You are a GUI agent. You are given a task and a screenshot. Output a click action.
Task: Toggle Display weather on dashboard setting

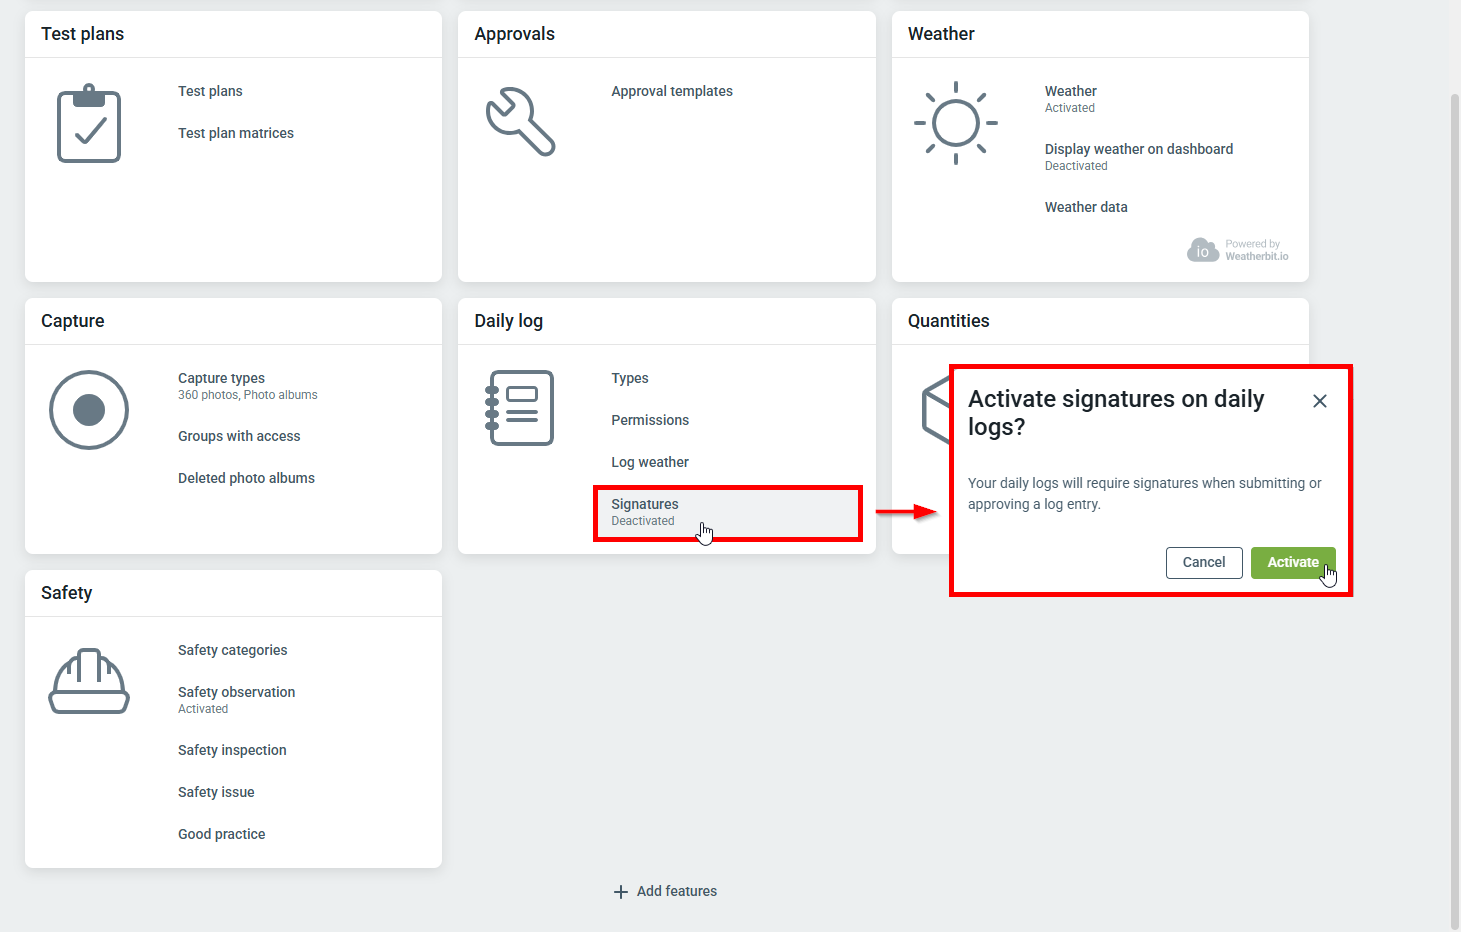[x=1138, y=157]
